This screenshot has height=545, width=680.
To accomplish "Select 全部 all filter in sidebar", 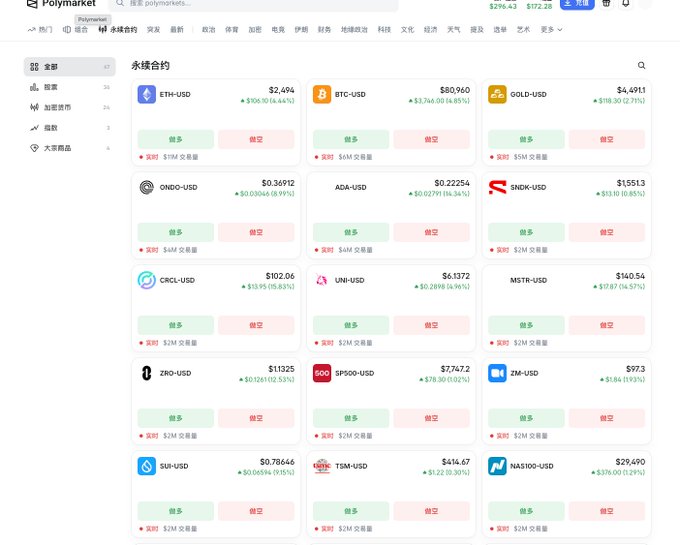I will (69, 67).
